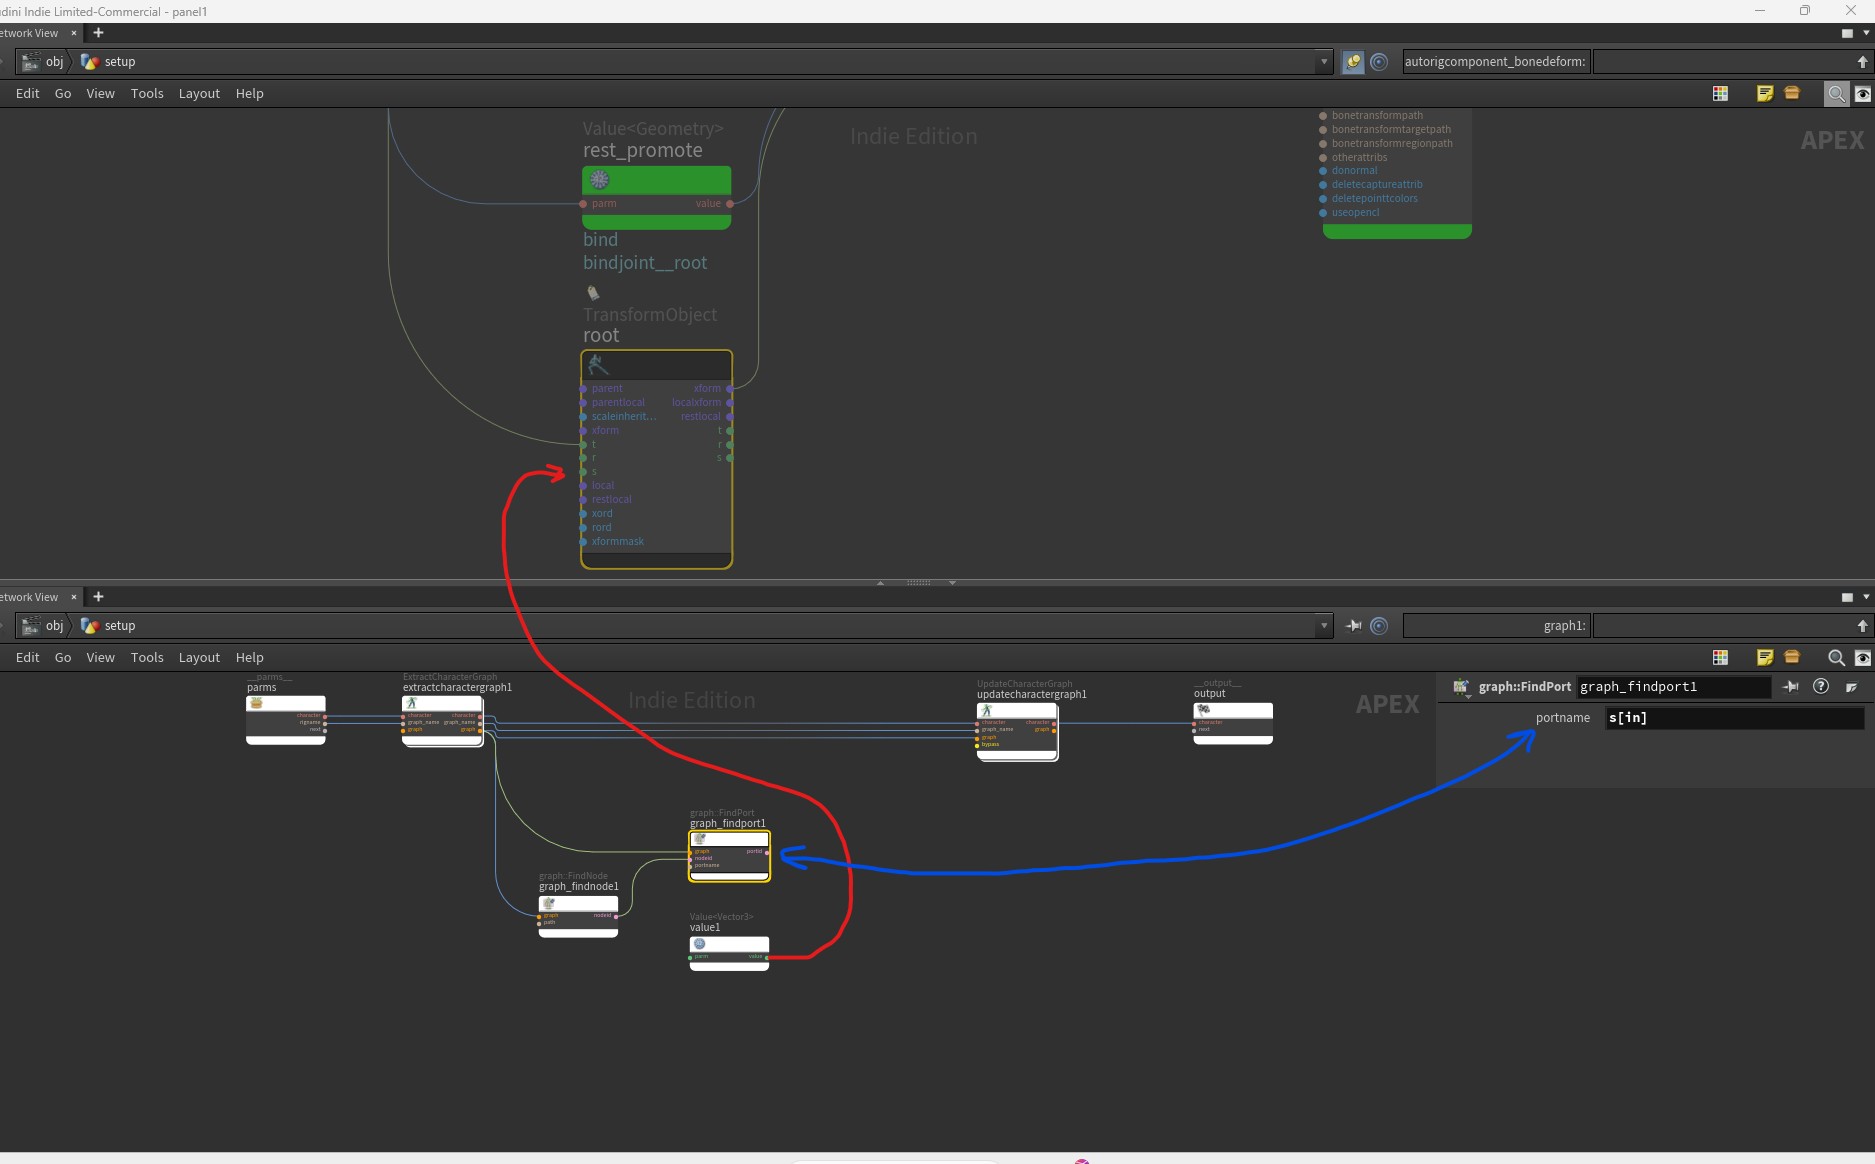Open lower pane tab options arrow

[x=1866, y=597]
